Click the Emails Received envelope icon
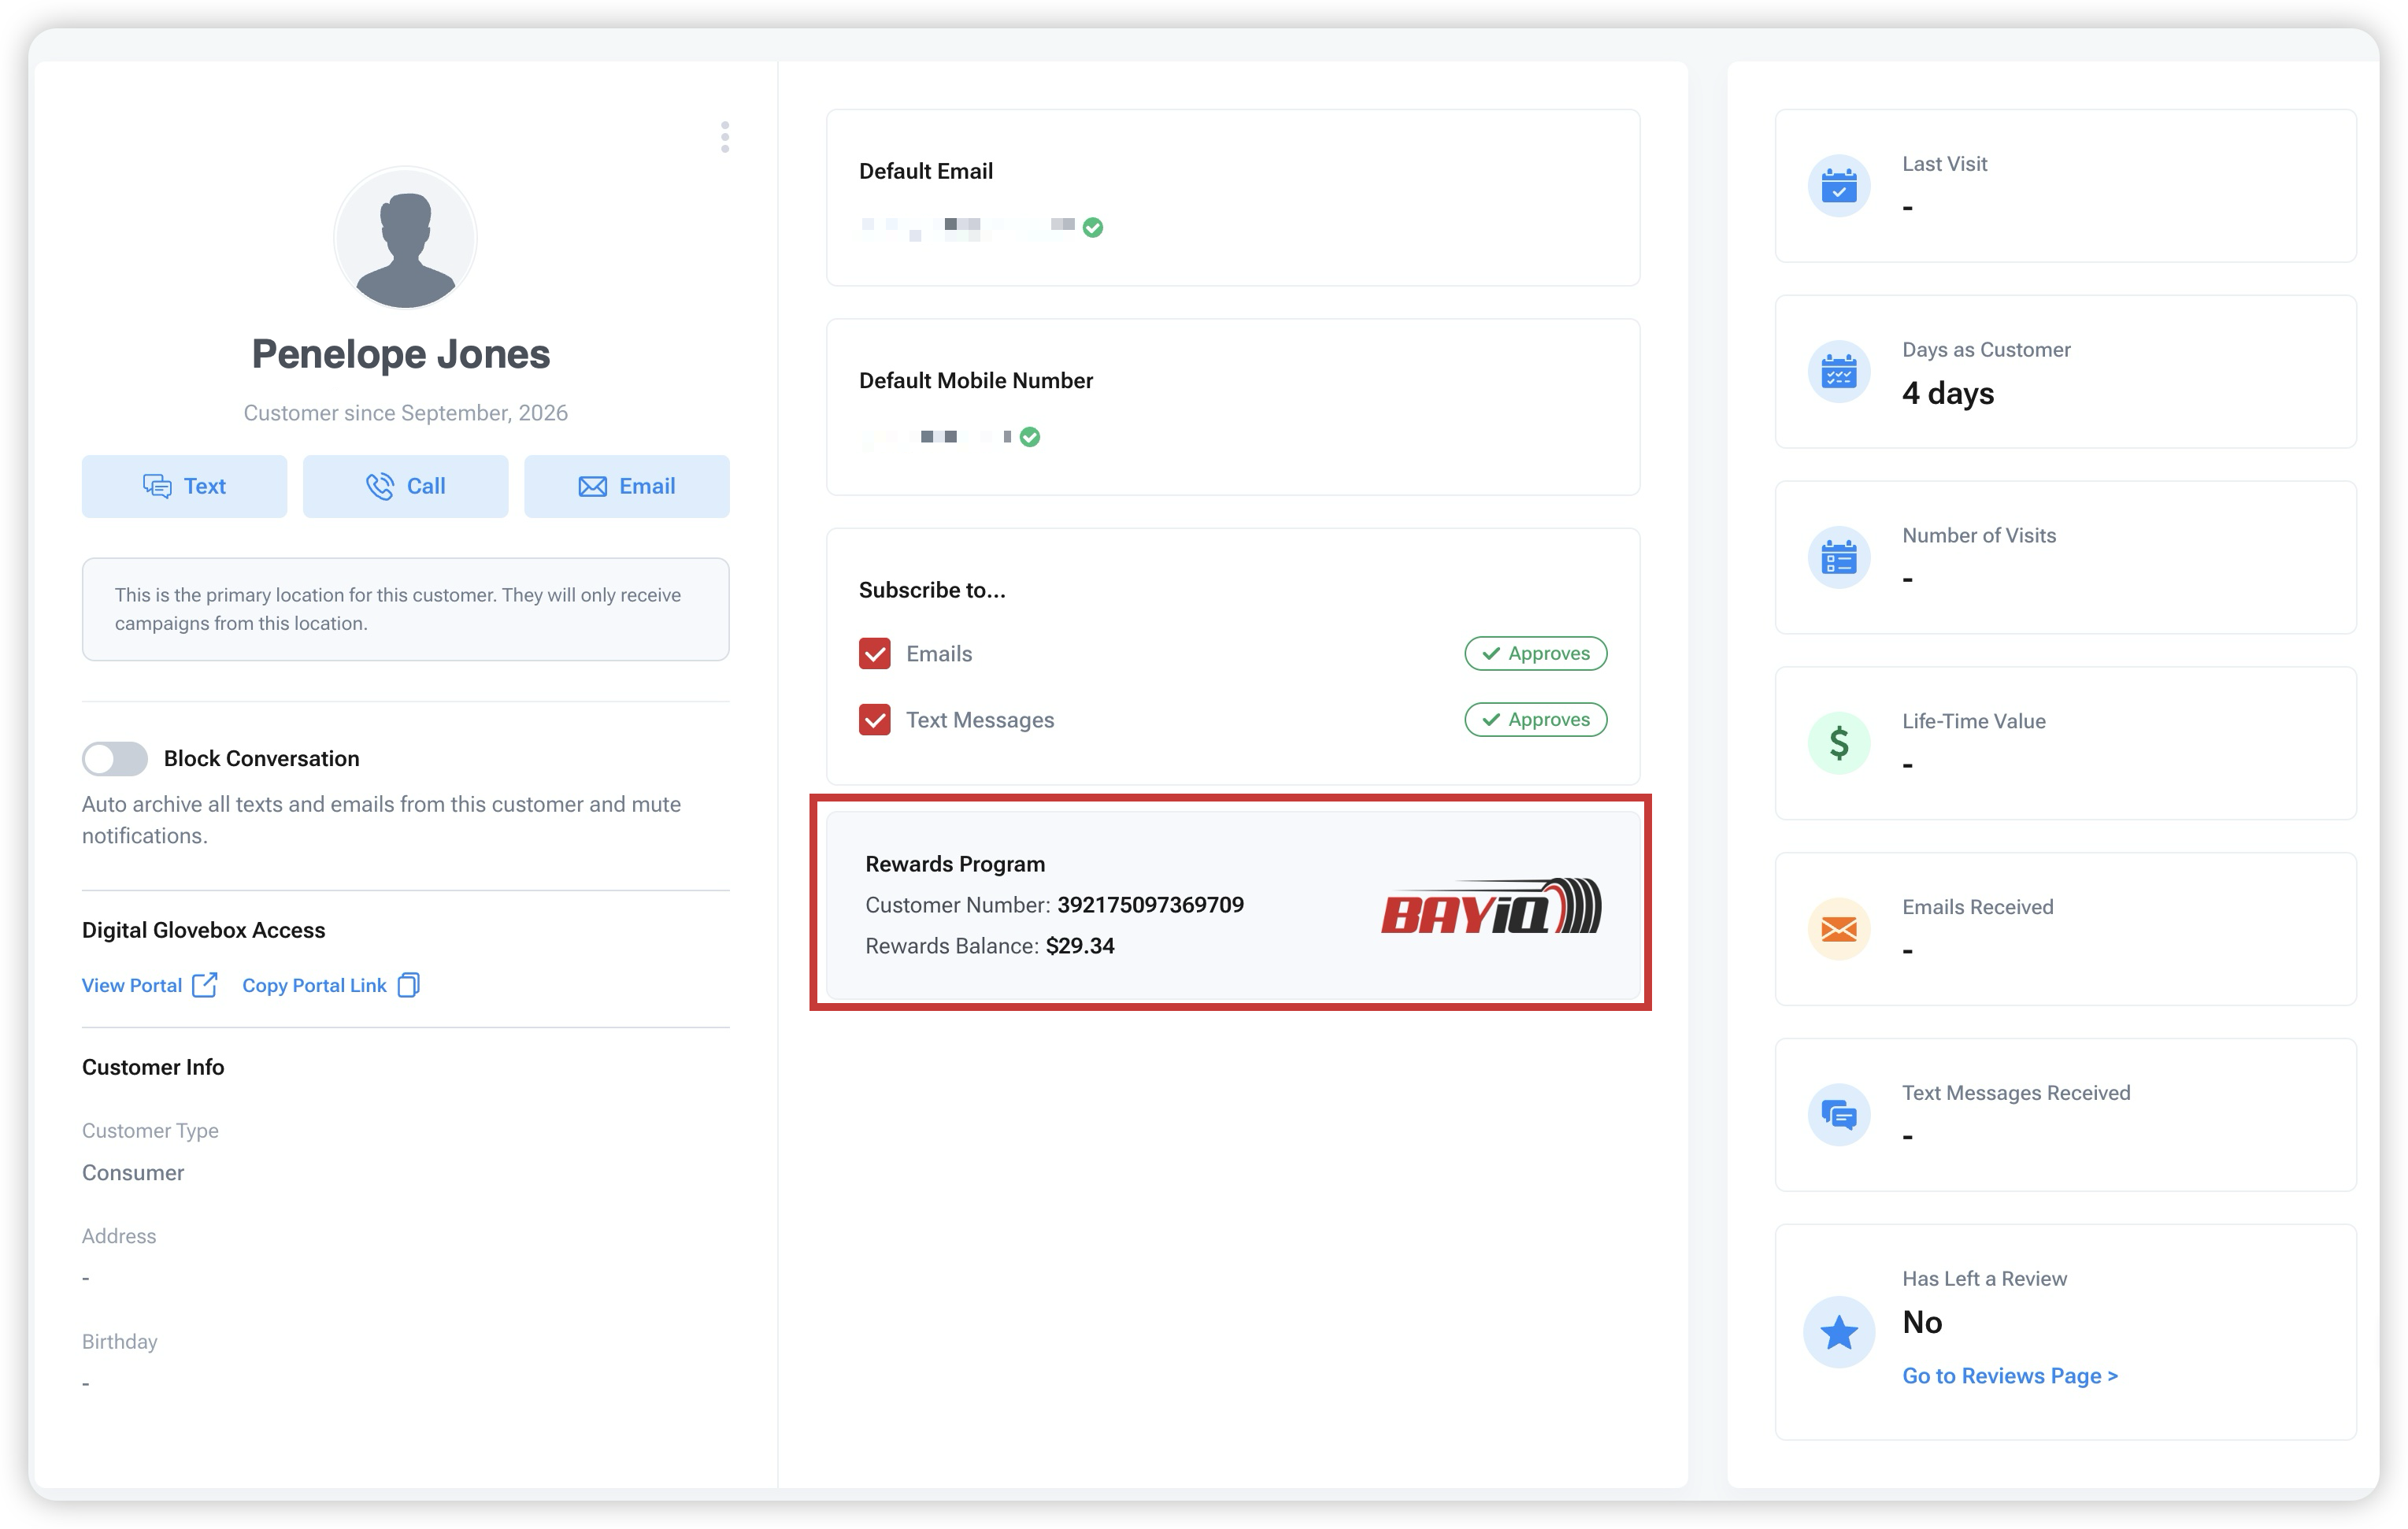The height and width of the screenshot is (1529, 2408). tap(1838, 929)
